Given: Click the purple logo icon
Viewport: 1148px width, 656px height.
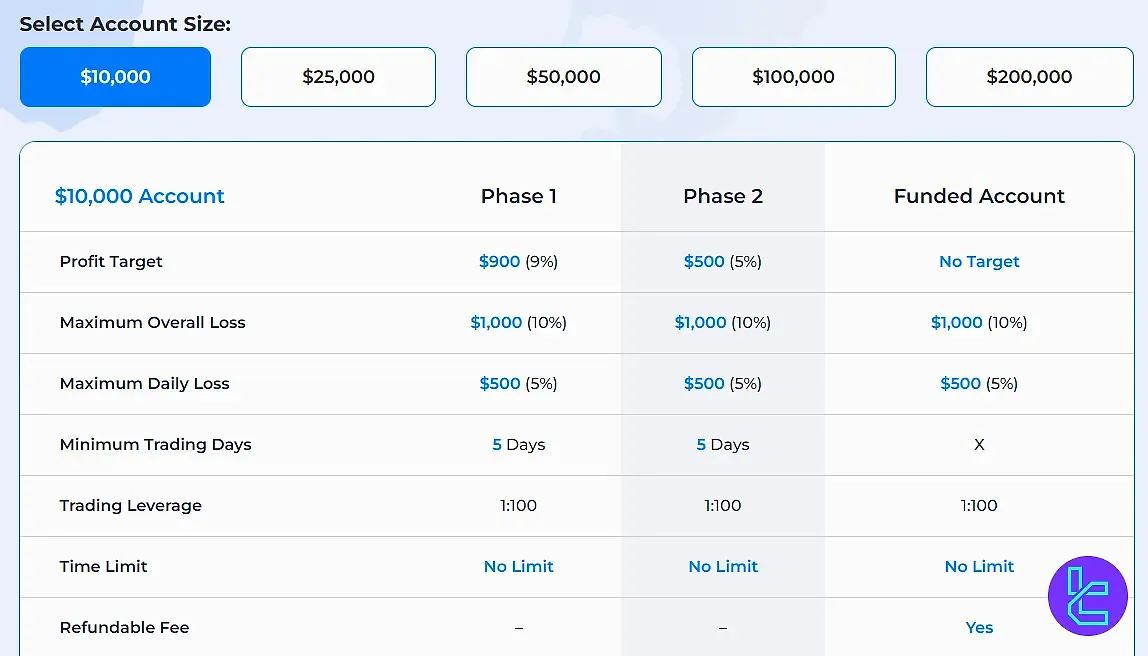Looking at the screenshot, I should tap(1087, 596).
